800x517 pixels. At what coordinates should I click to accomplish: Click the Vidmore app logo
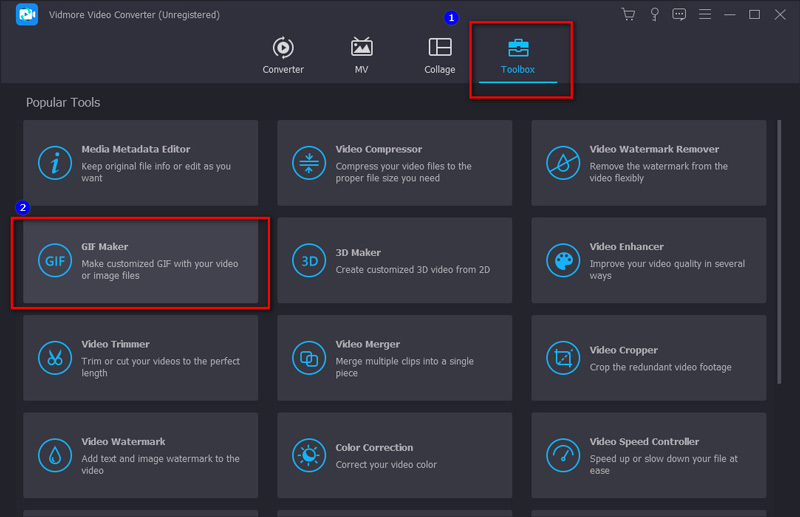pos(27,14)
